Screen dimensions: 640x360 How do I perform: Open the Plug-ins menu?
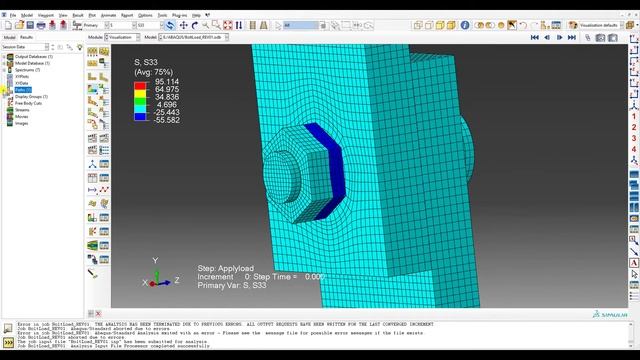tap(179, 15)
